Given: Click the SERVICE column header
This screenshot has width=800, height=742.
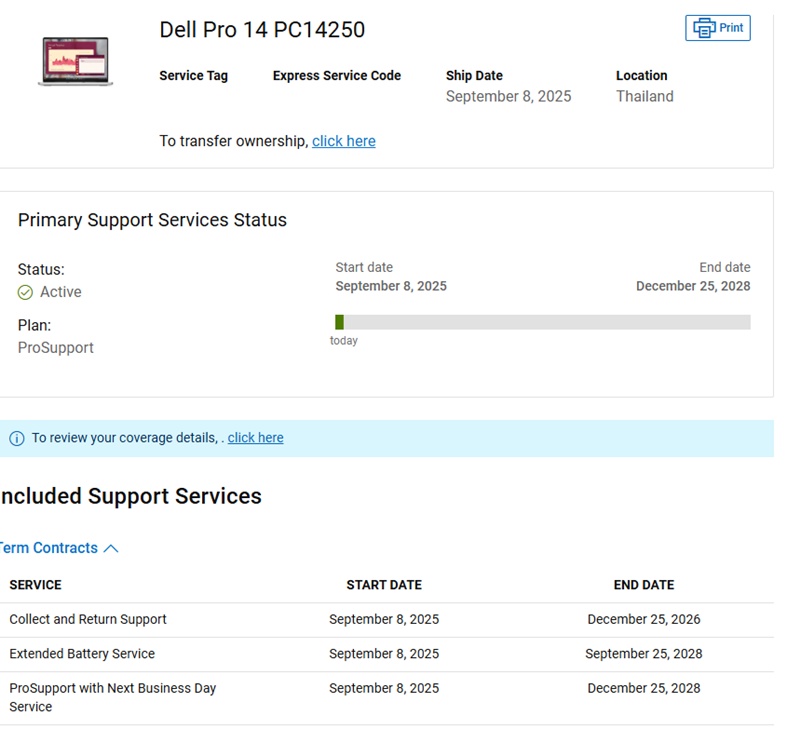Looking at the screenshot, I should (x=35, y=585).
